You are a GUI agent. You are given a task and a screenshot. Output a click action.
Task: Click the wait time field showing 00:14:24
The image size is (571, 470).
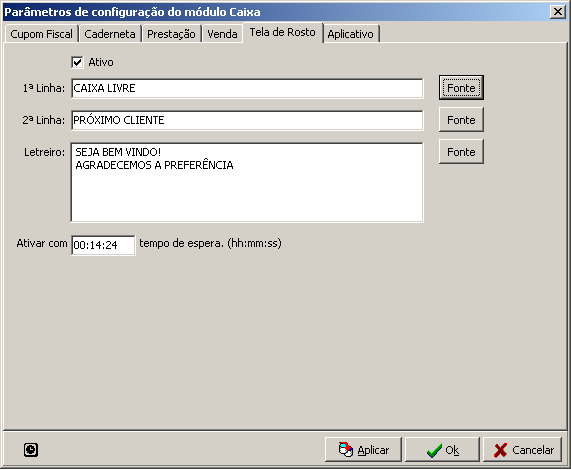coord(103,245)
